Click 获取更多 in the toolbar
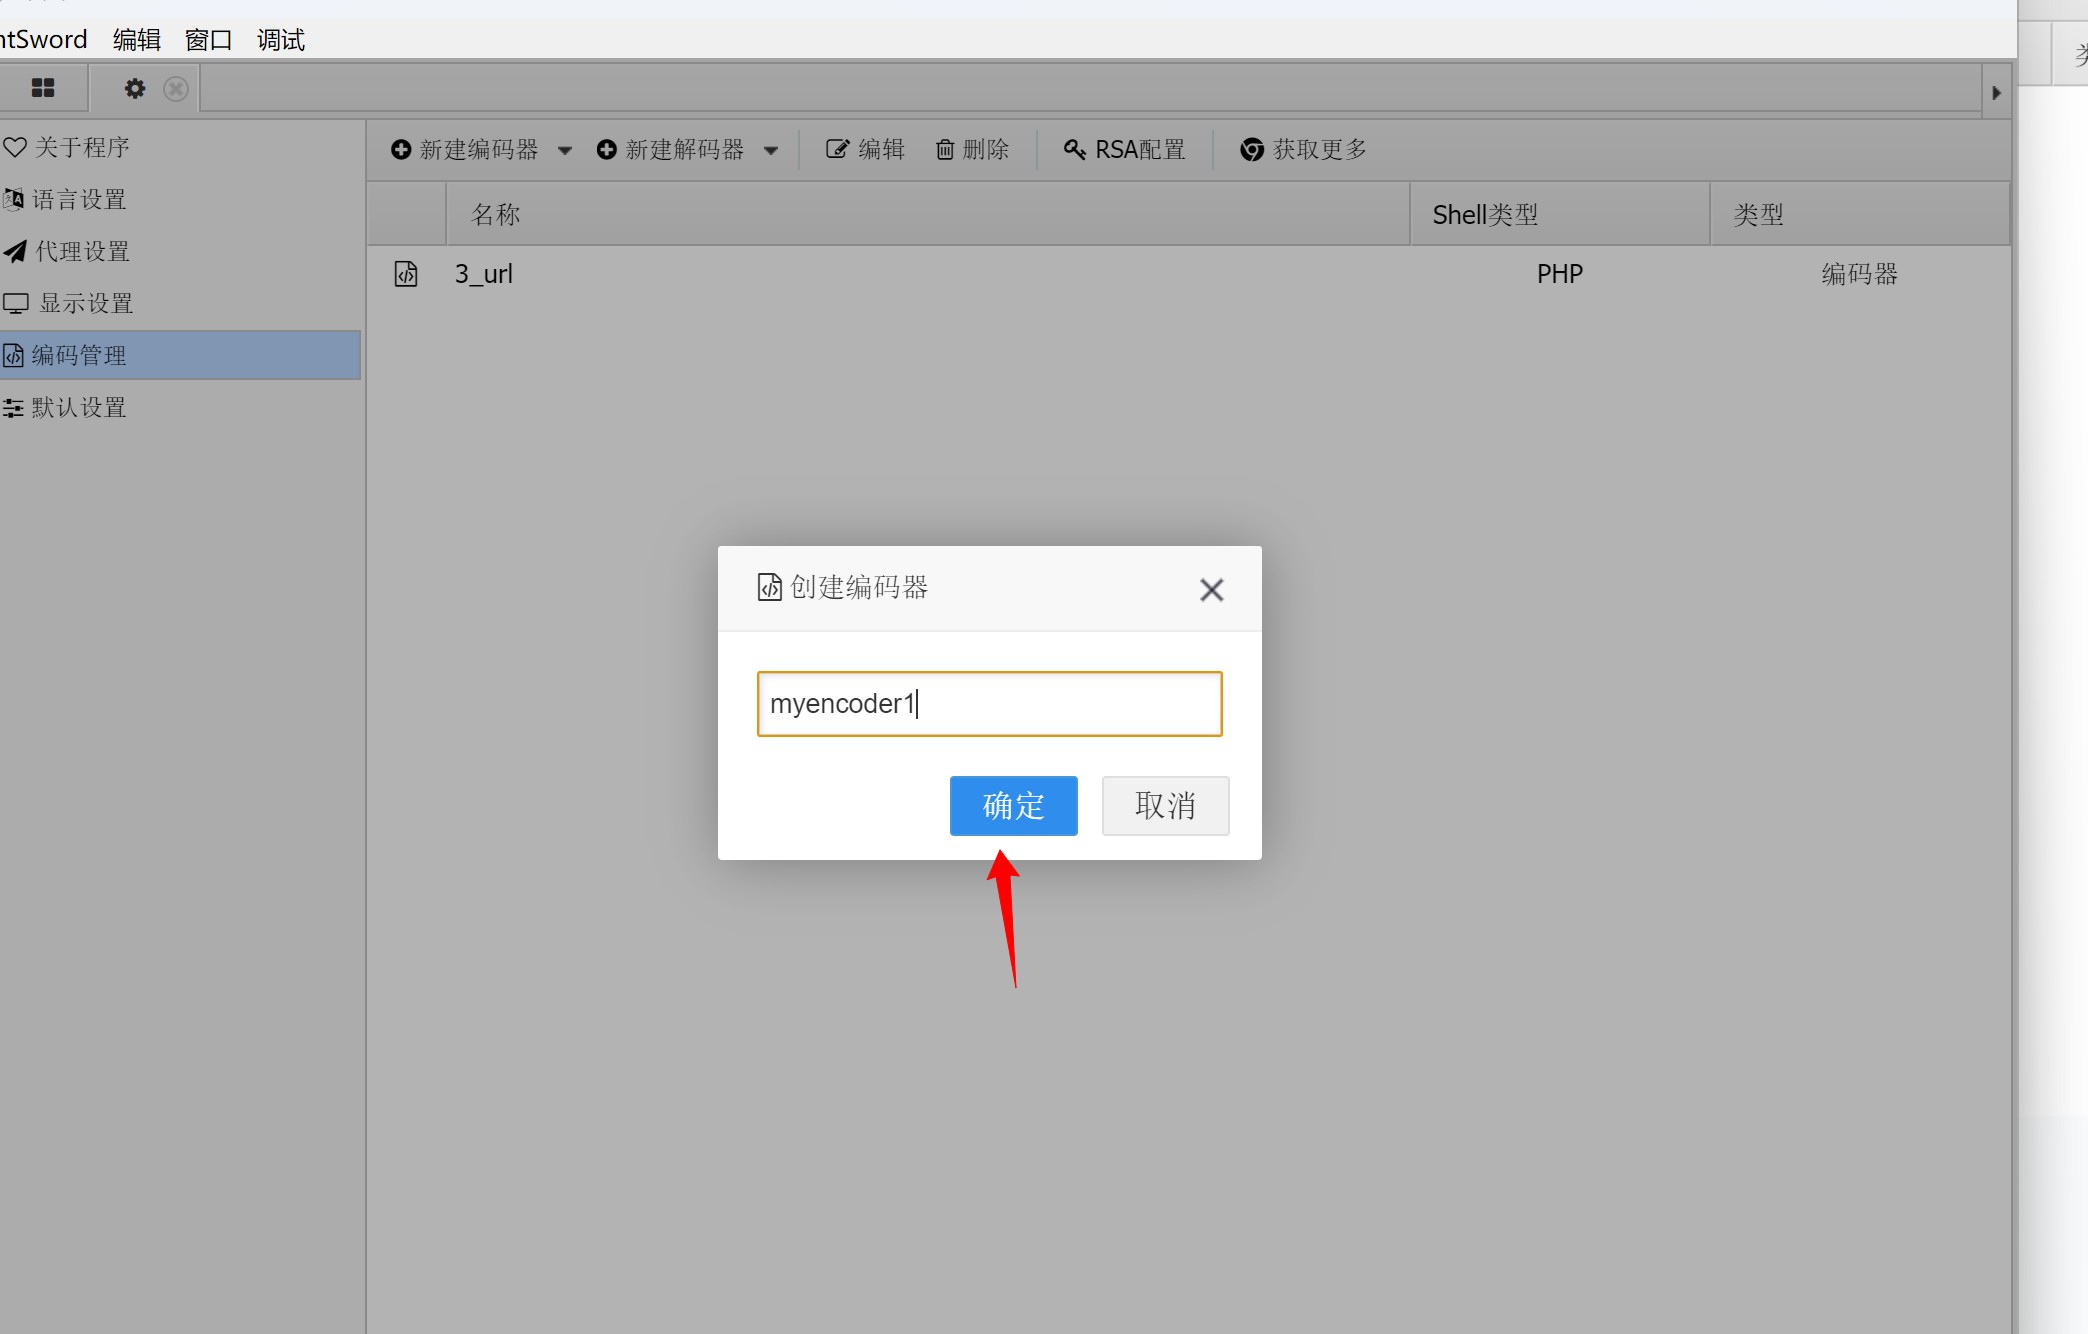2088x1334 pixels. (x=1304, y=150)
